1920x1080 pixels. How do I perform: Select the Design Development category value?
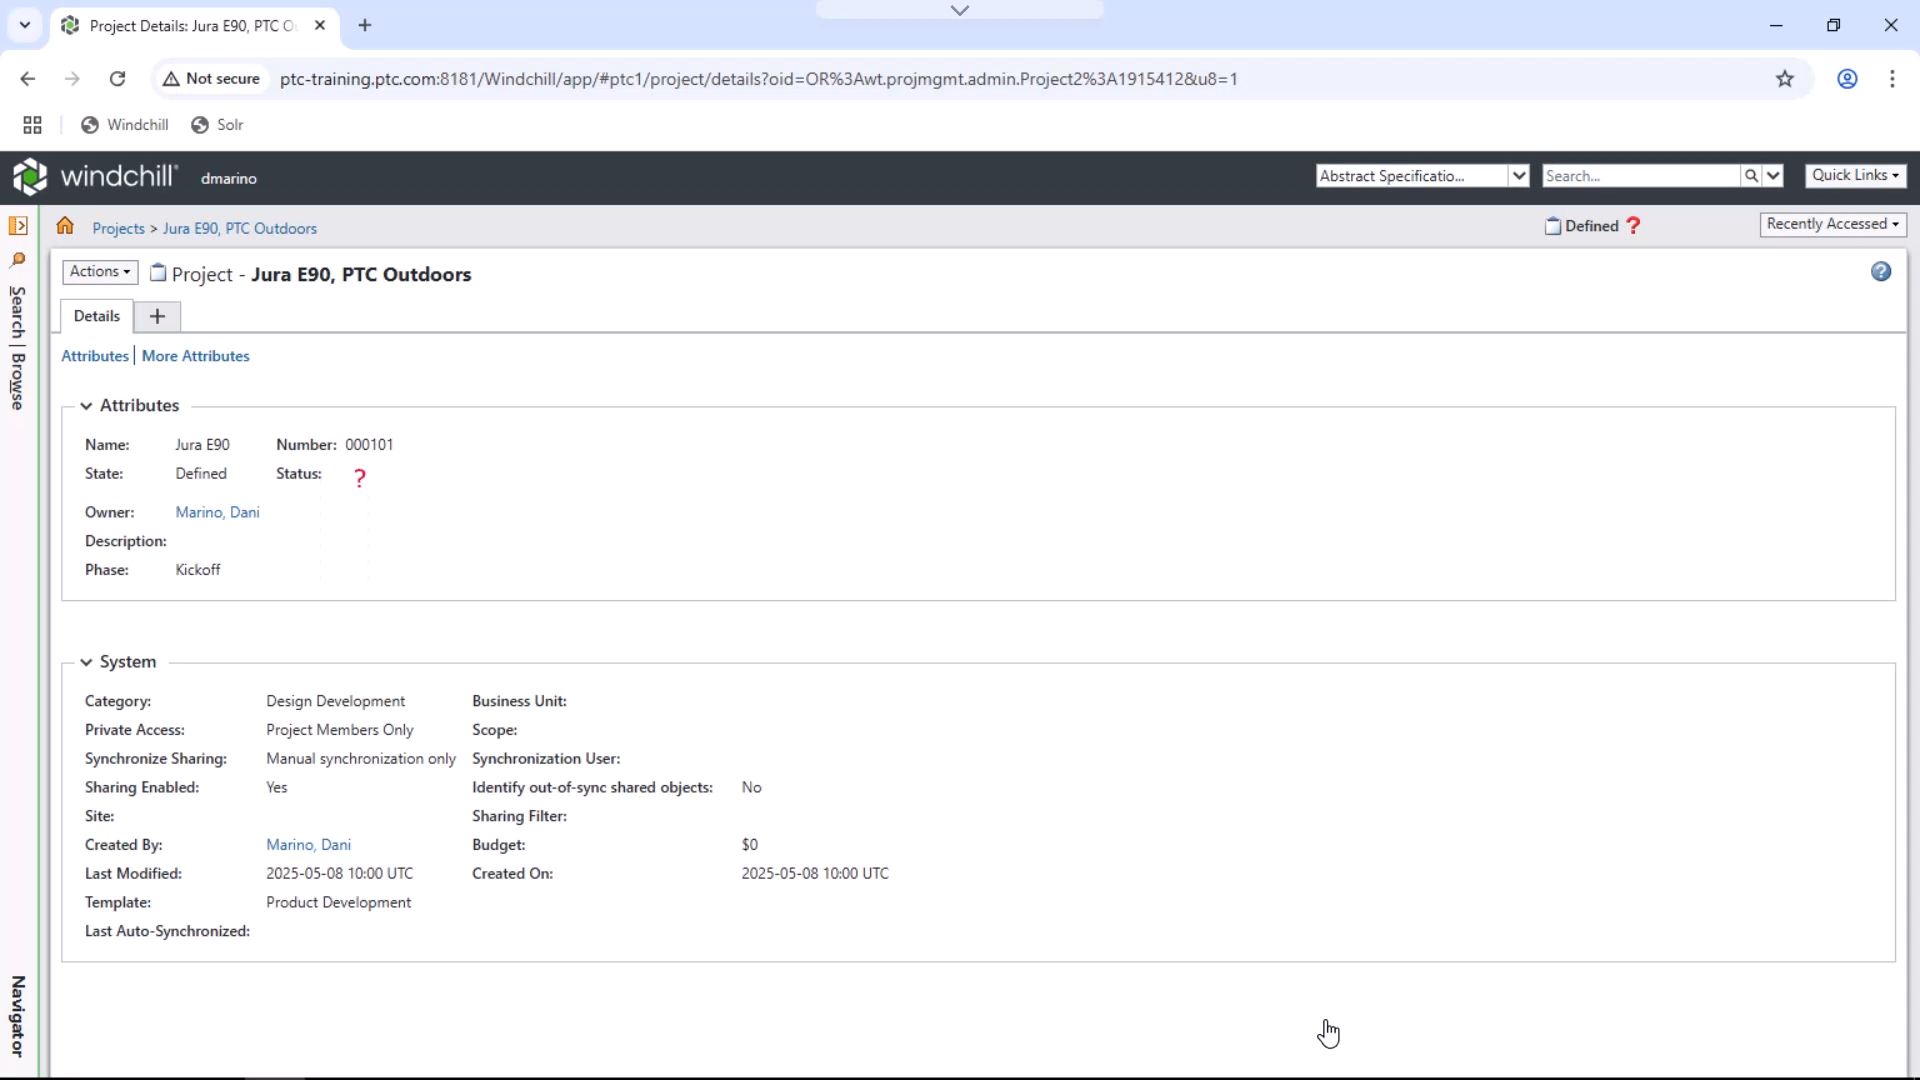(x=336, y=702)
